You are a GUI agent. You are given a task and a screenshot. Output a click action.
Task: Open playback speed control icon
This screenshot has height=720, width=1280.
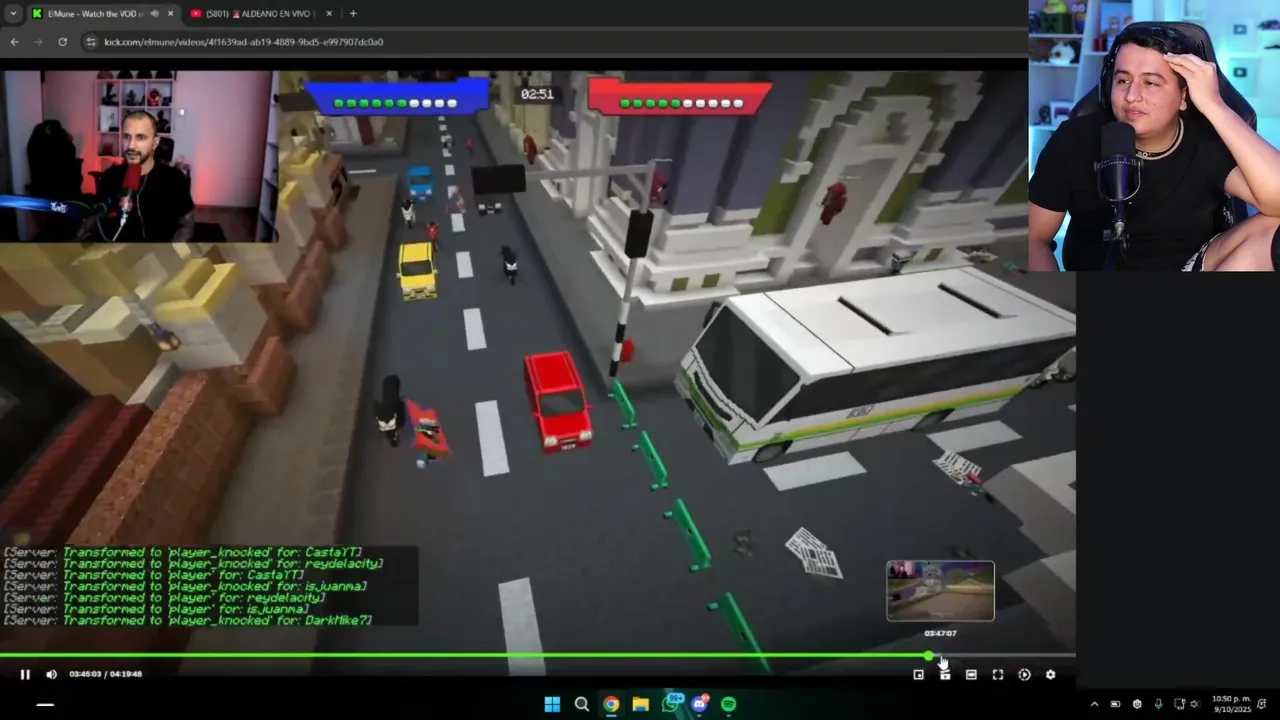coord(1024,674)
